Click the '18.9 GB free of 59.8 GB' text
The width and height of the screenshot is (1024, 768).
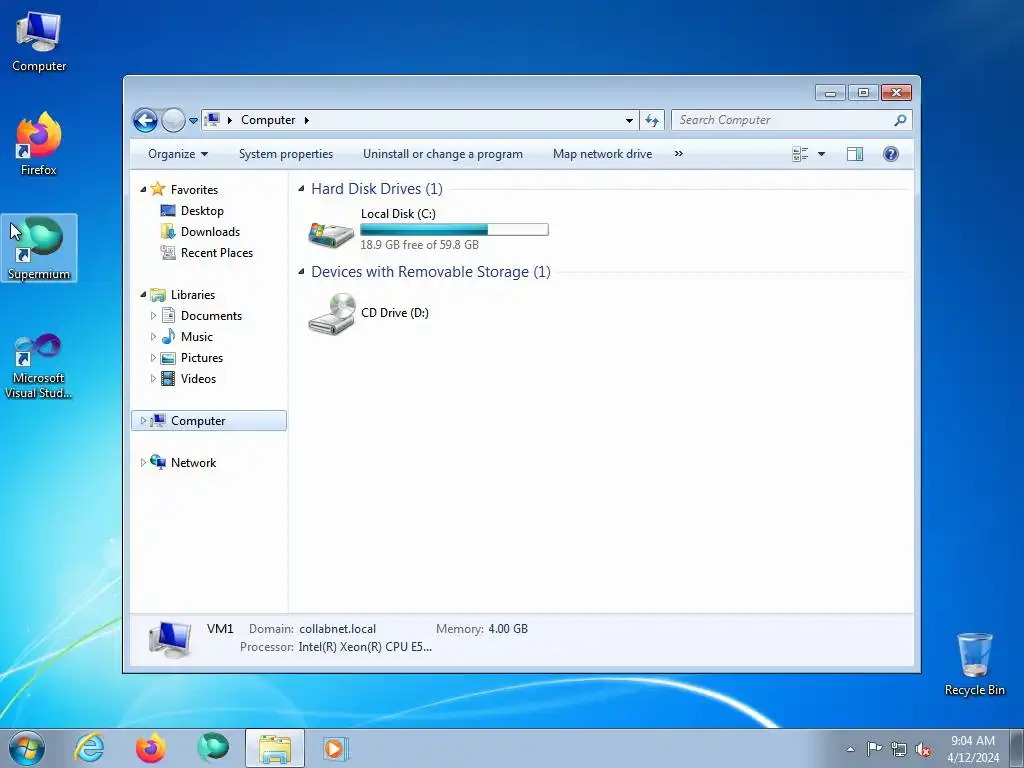coord(419,245)
